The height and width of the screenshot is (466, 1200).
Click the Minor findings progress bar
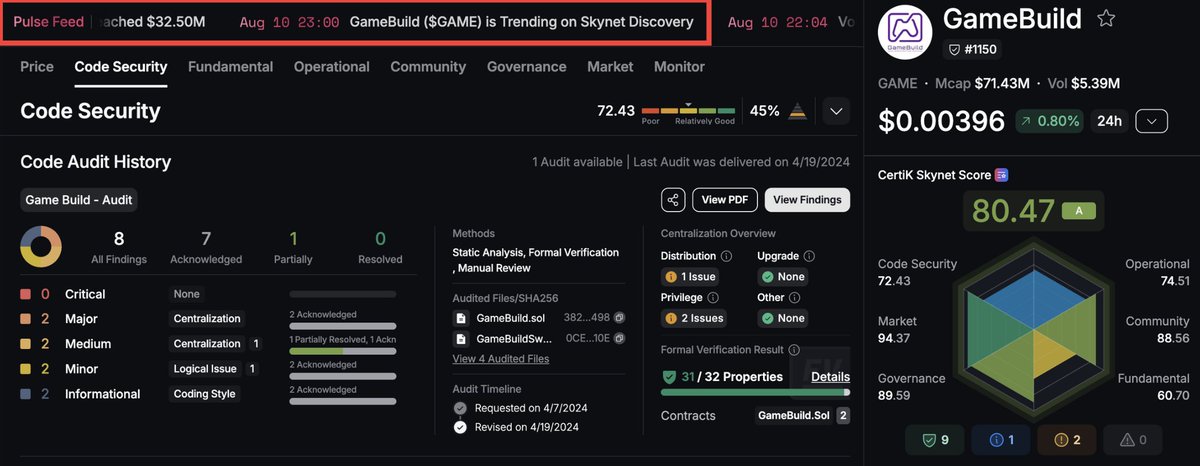point(342,377)
